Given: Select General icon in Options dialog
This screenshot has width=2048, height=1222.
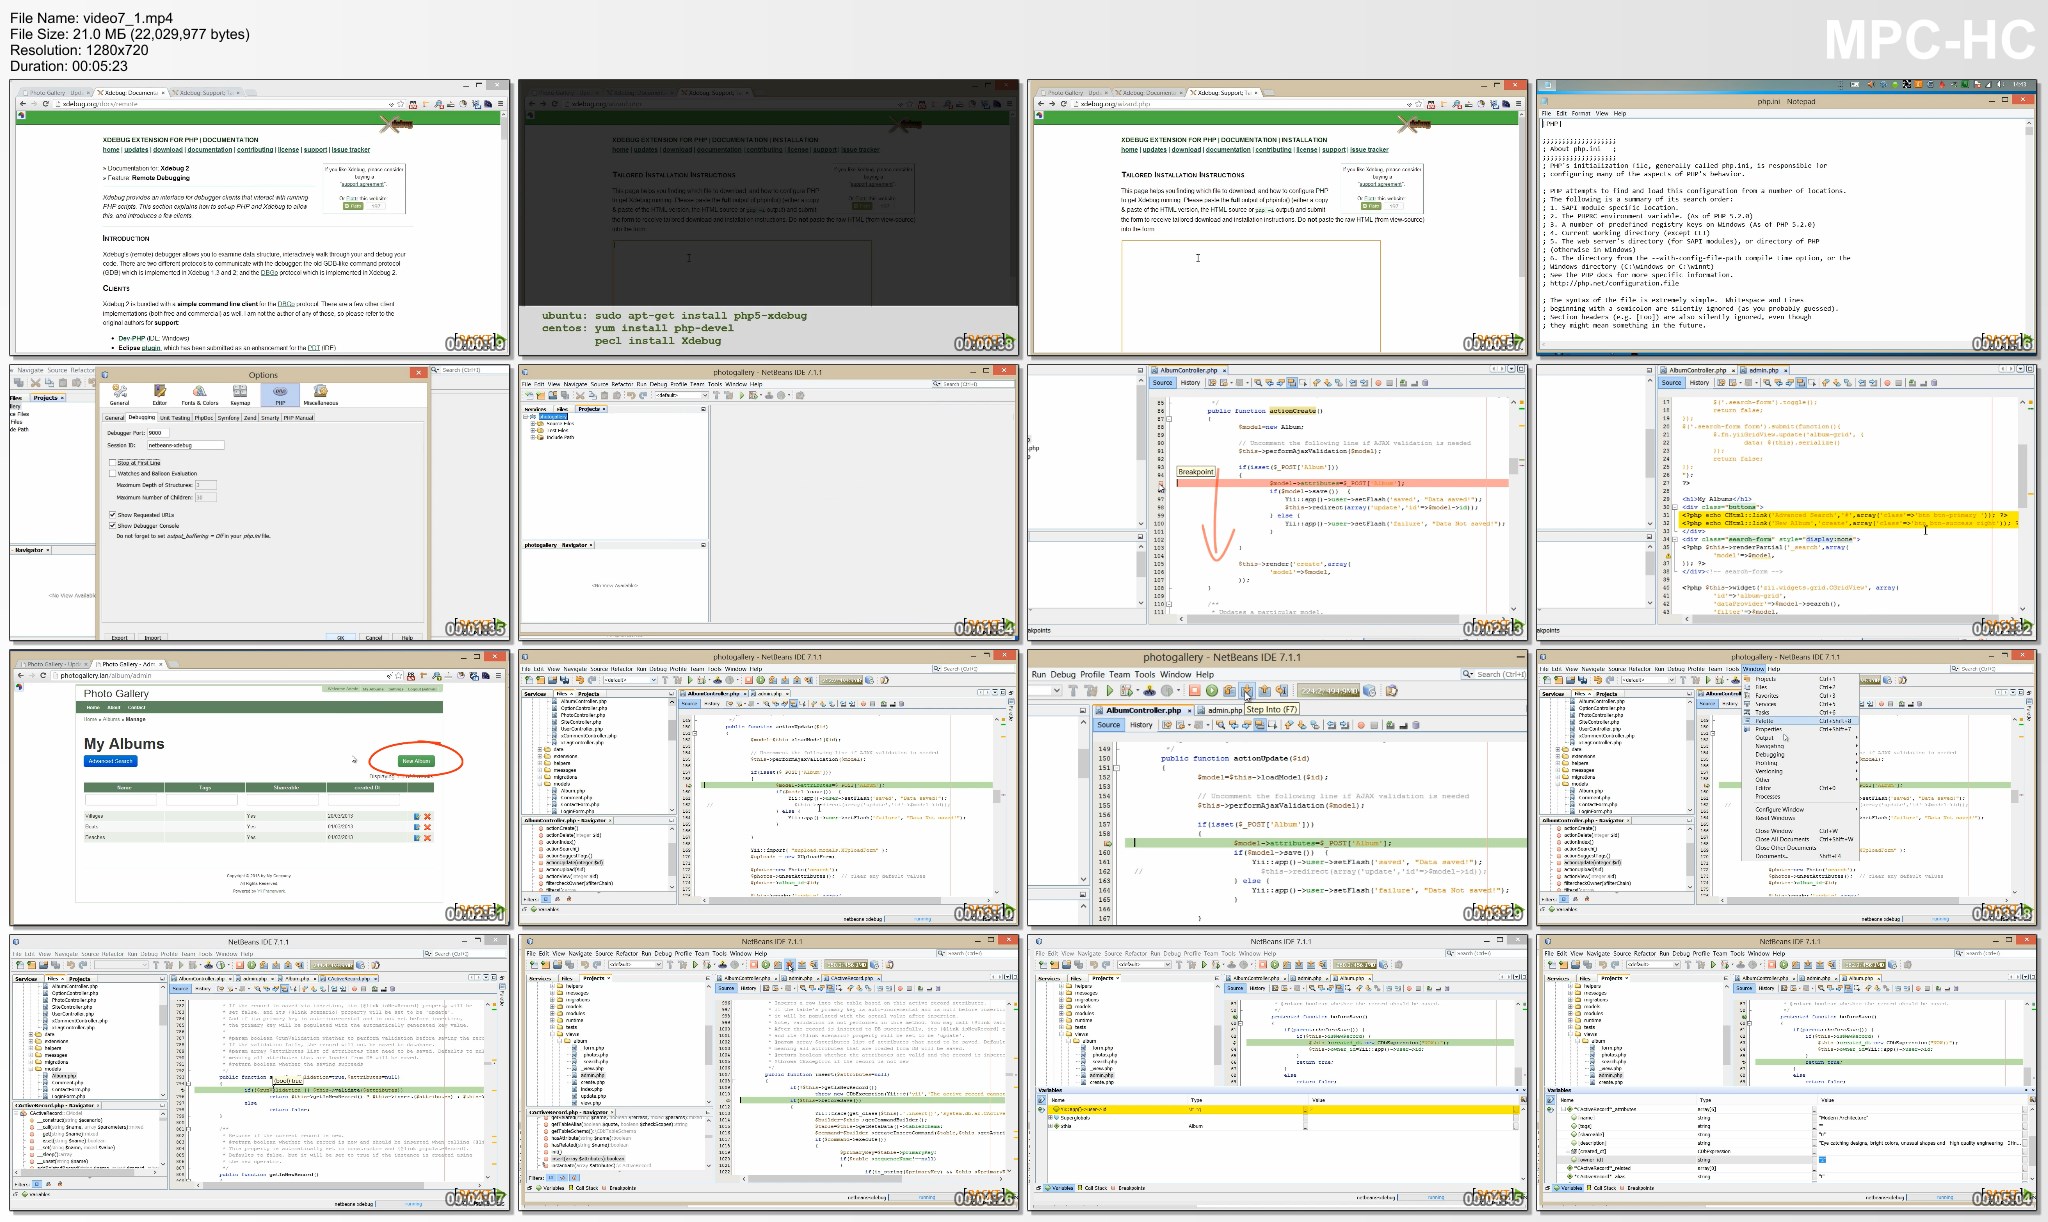Looking at the screenshot, I should (119, 394).
